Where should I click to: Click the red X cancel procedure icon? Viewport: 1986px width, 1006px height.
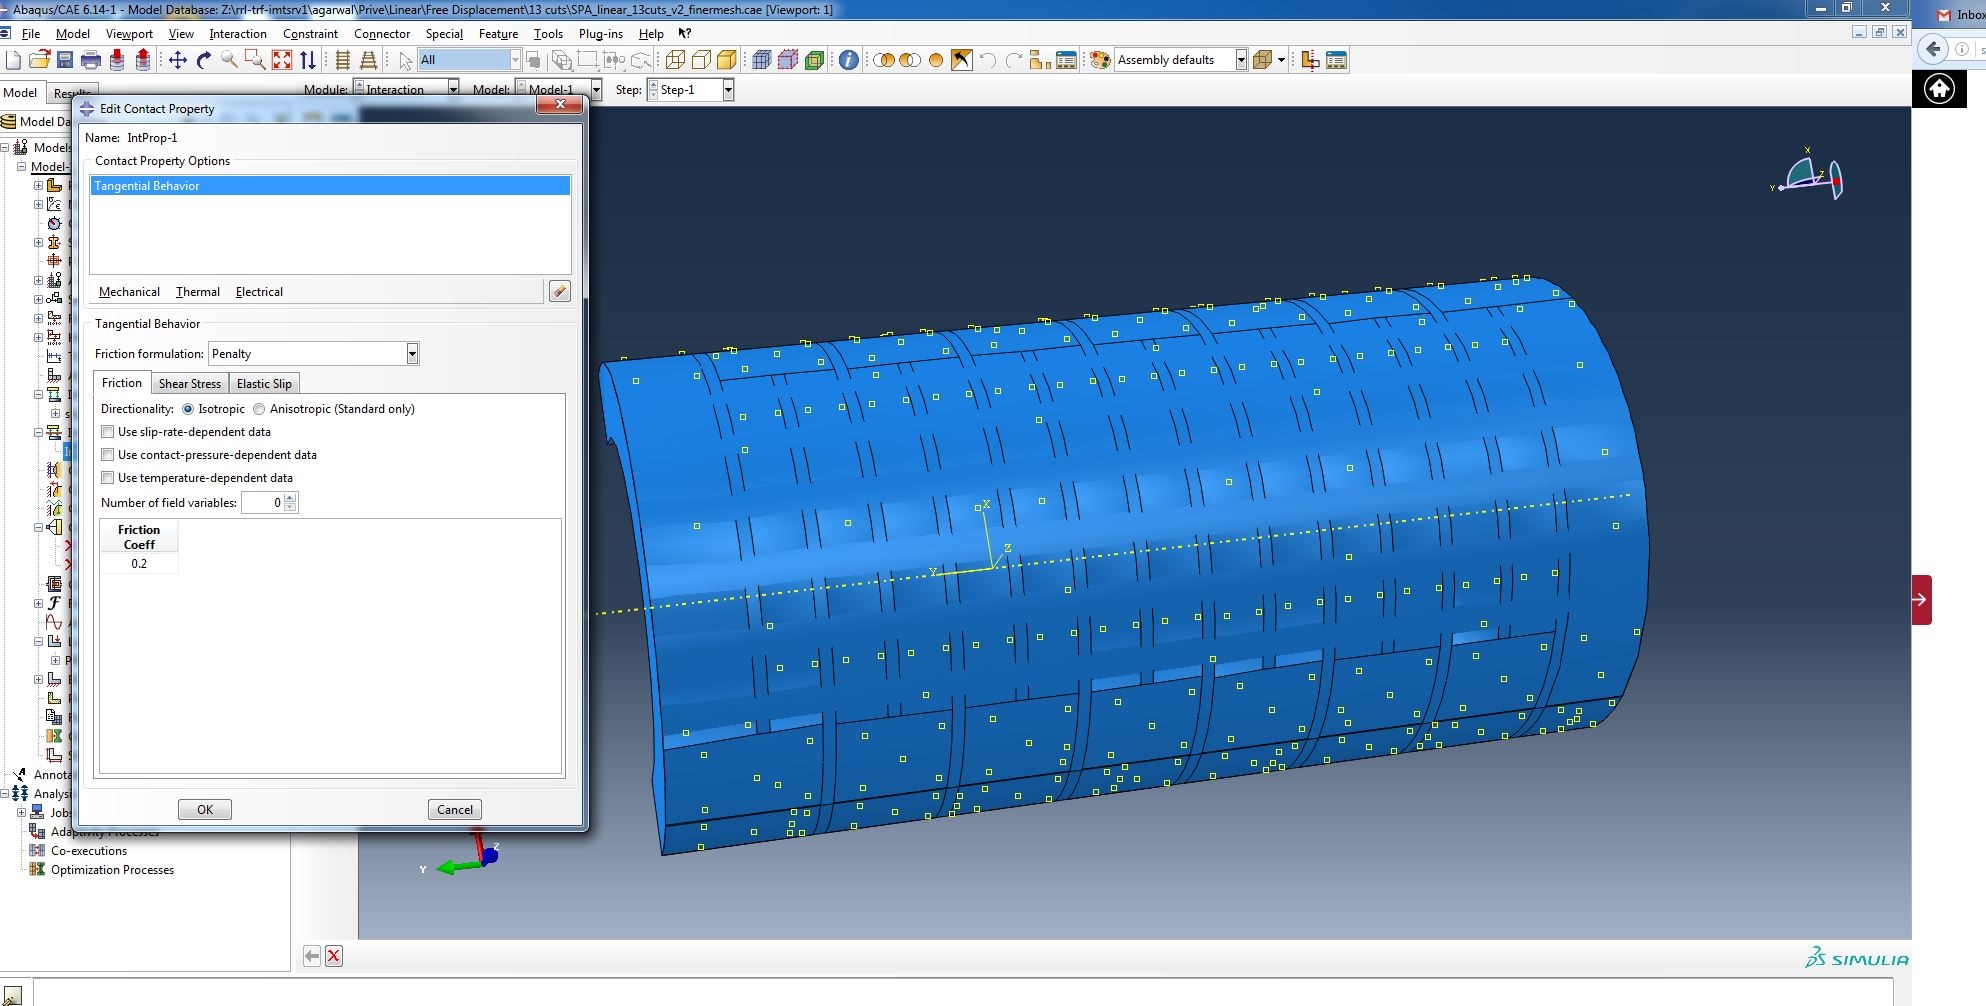coord(334,956)
